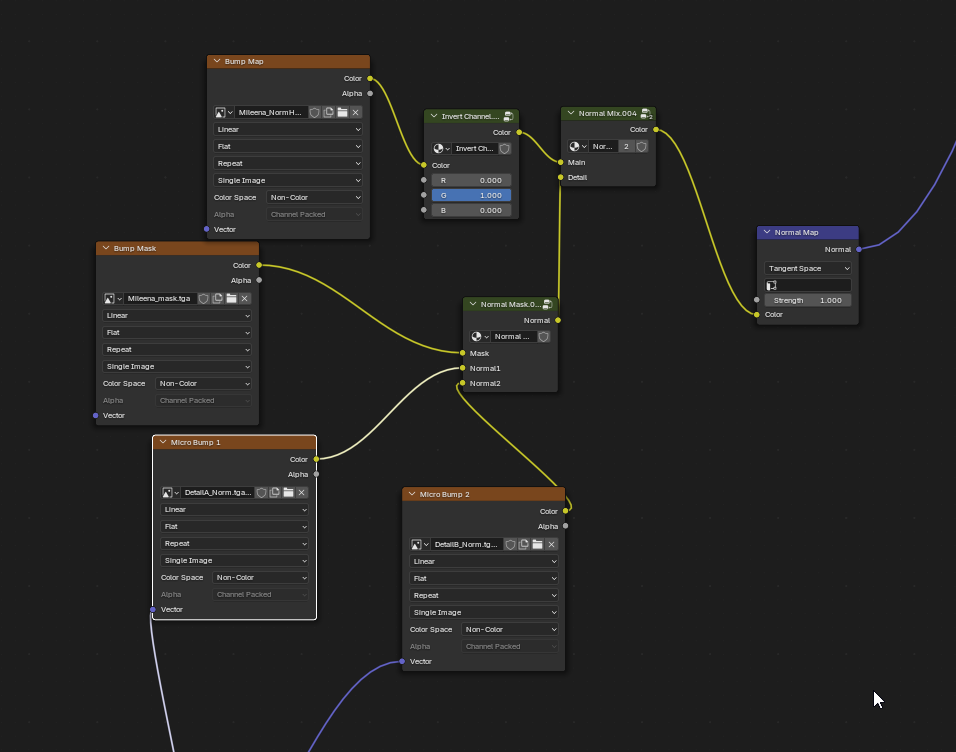
Task: Toggle fake user on Bump Map image
Action: click(x=315, y=112)
